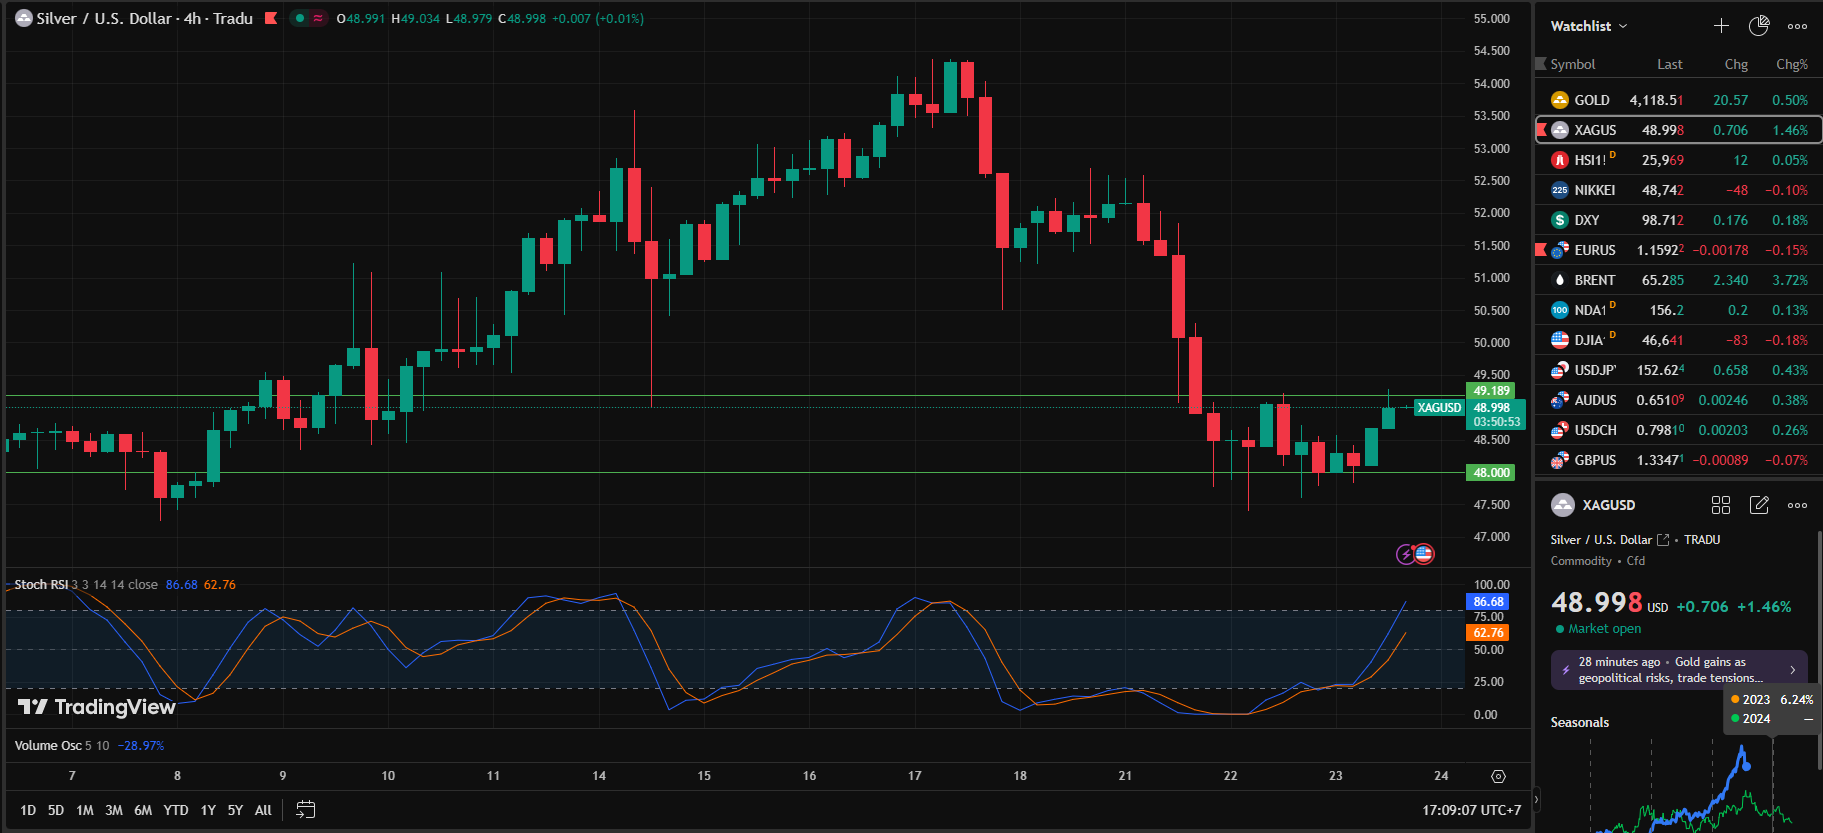The height and width of the screenshot is (833, 1823).
Task: Select the 1M time range tab
Action: 85,810
